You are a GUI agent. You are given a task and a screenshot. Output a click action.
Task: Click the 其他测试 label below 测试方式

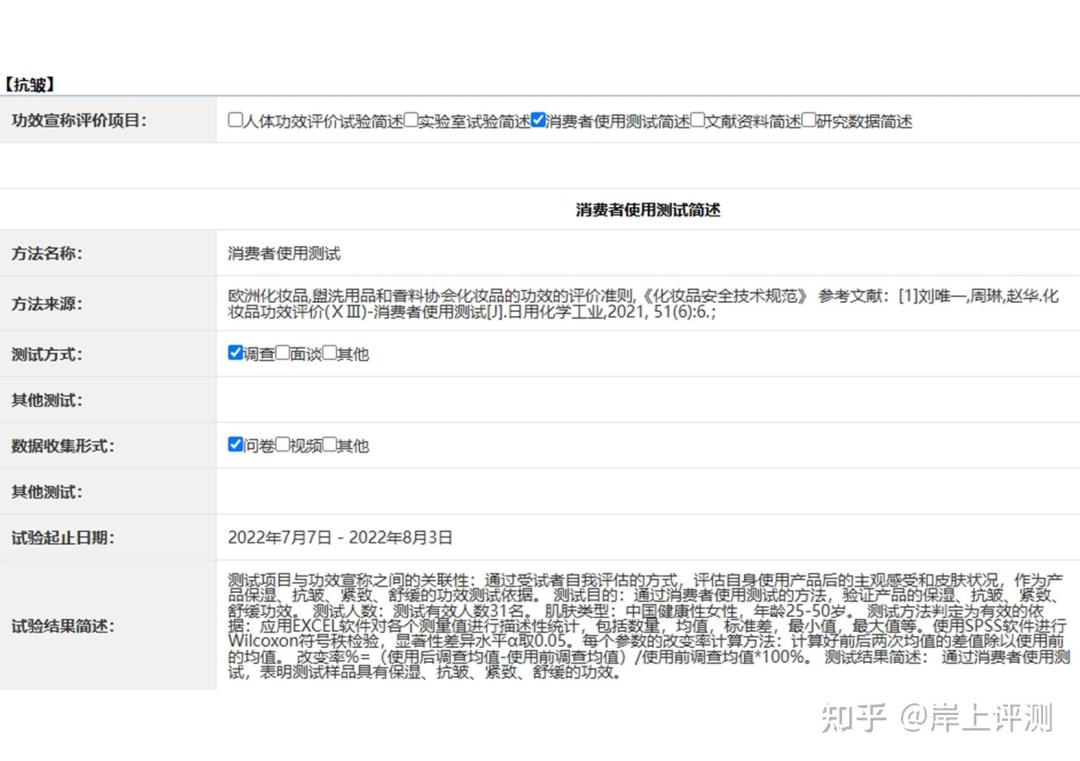[47, 400]
